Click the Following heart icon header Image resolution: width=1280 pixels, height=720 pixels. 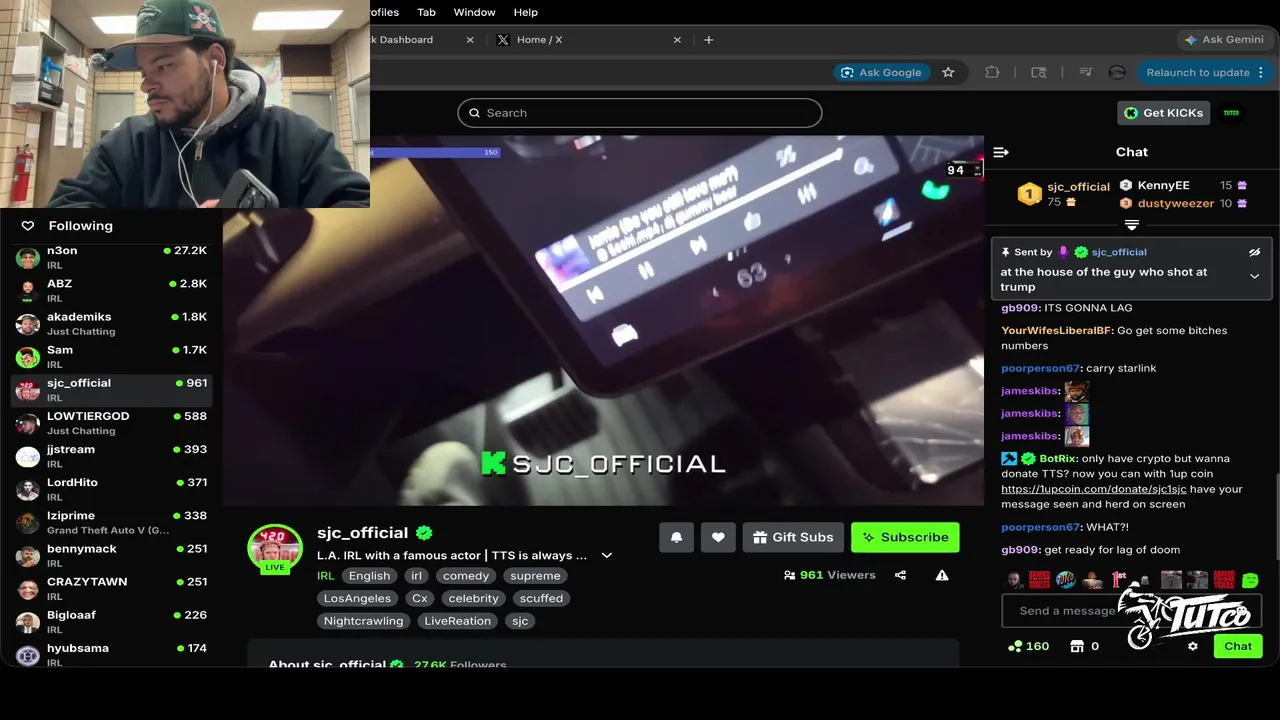point(28,226)
